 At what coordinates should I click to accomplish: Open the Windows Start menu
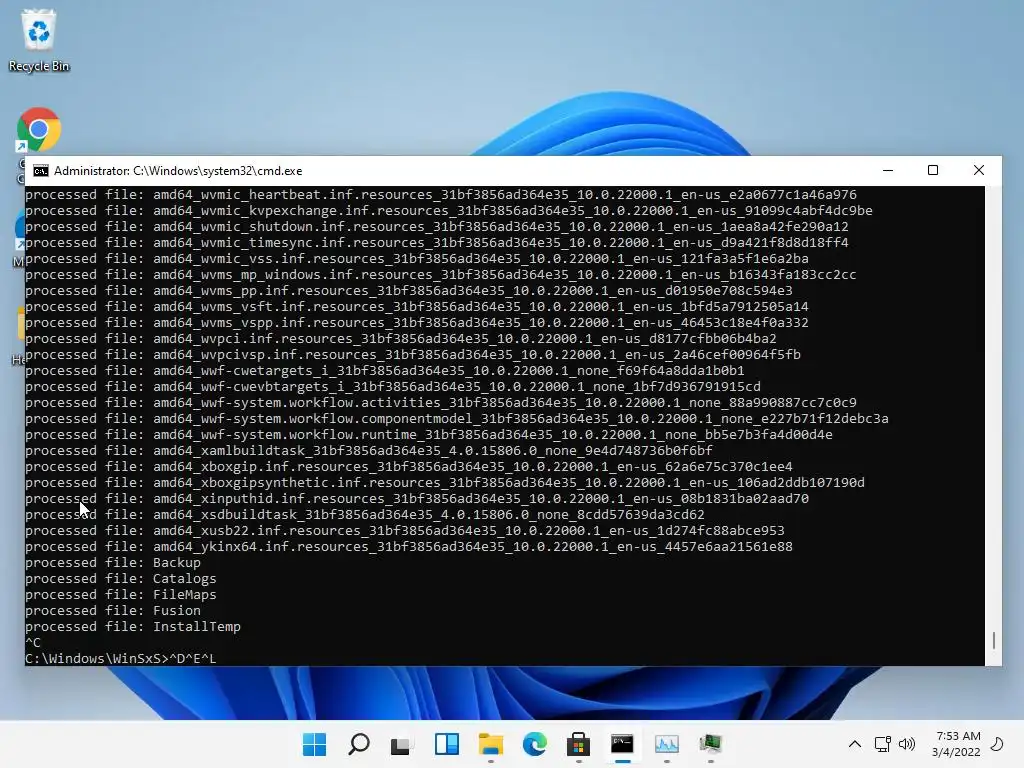314,744
